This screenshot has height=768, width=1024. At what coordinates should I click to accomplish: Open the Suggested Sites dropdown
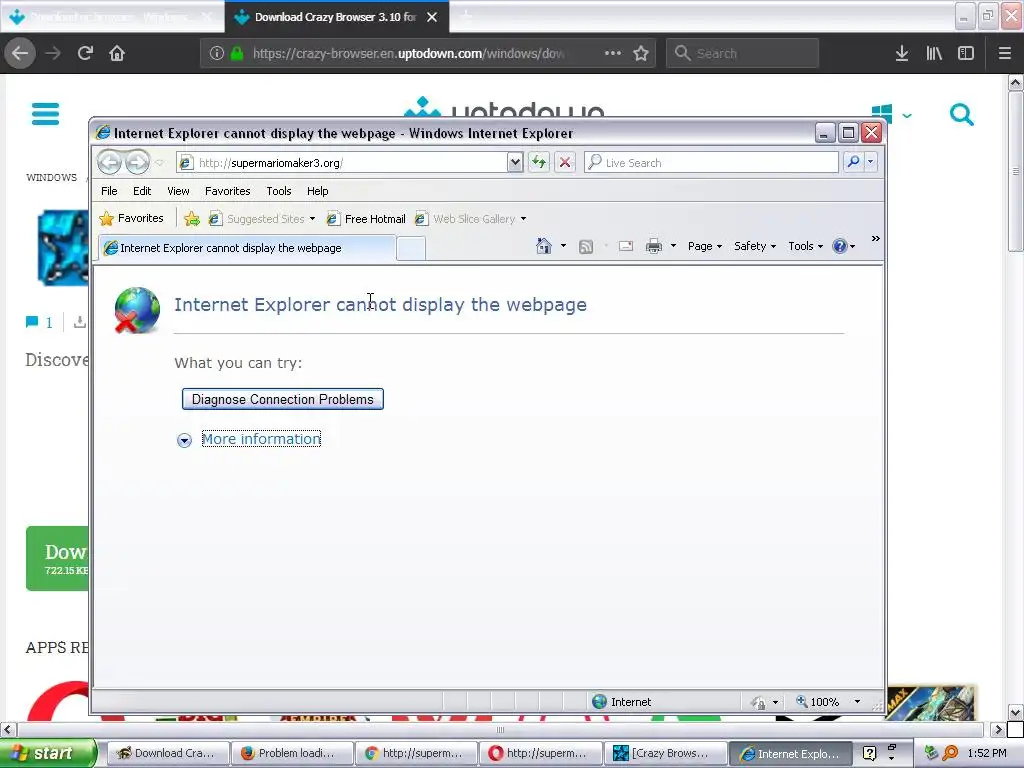coord(312,219)
